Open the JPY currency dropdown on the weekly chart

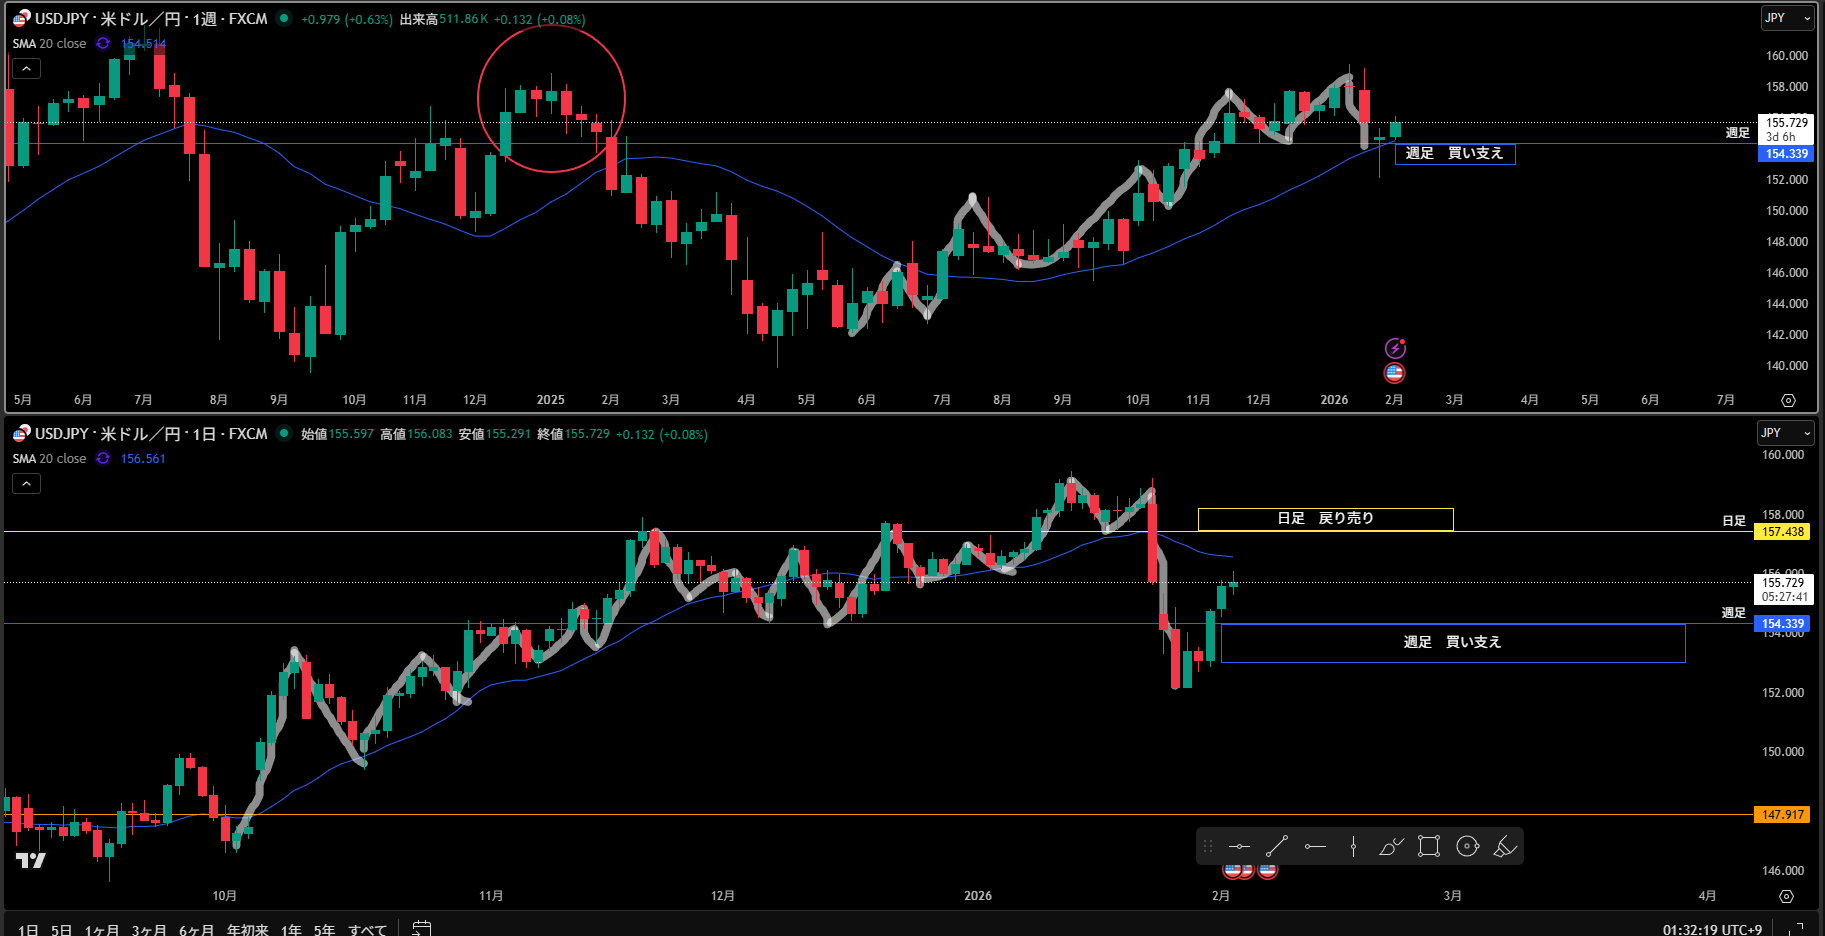coord(1787,18)
